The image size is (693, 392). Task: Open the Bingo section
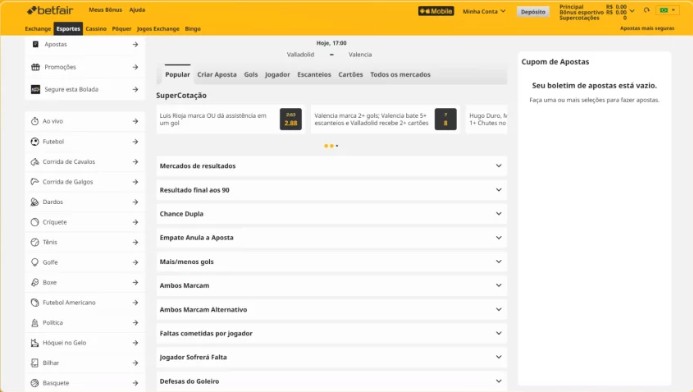193,29
